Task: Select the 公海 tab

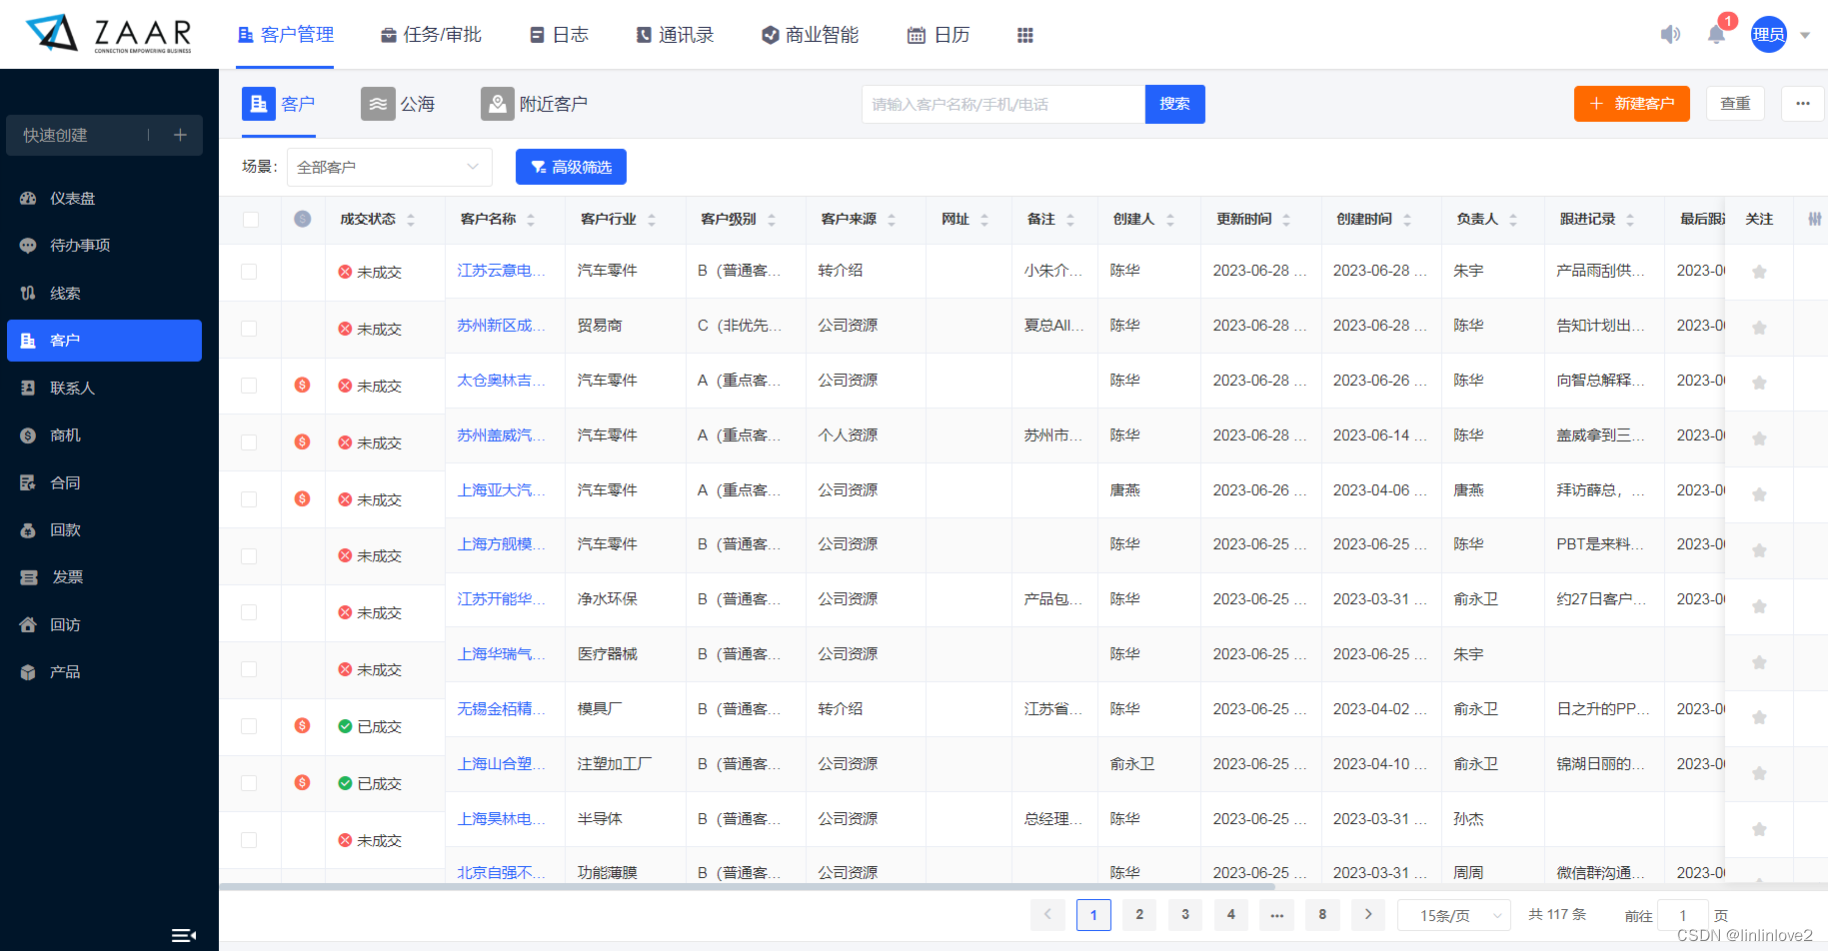Action: pos(398,104)
